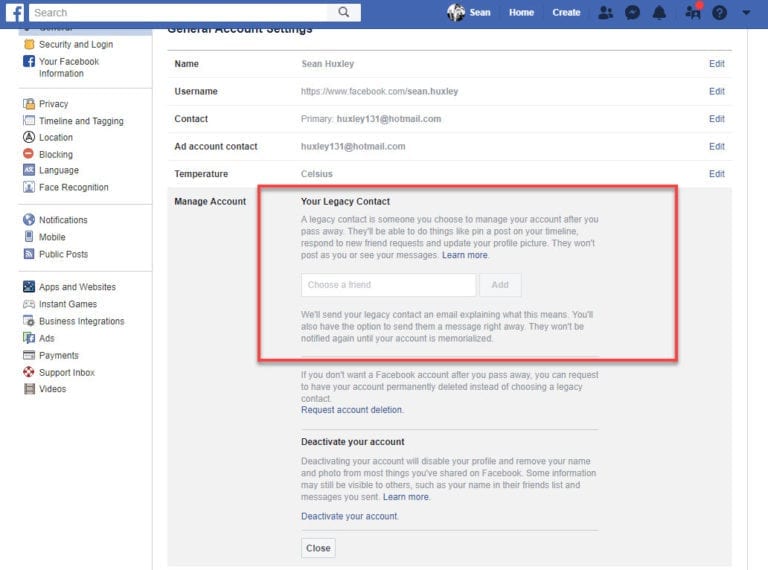The width and height of the screenshot is (768, 570).
Task: Open the Friend Requests icon
Action: click(605, 12)
